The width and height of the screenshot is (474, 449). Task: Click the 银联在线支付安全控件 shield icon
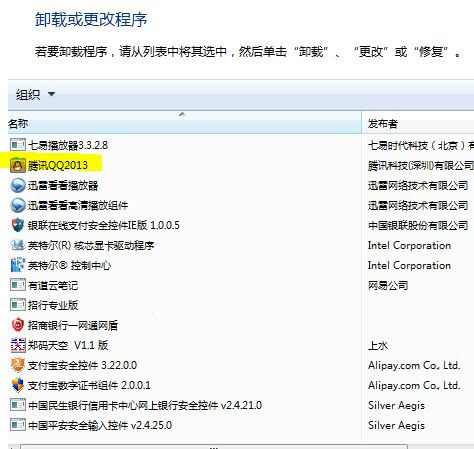coord(18,225)
